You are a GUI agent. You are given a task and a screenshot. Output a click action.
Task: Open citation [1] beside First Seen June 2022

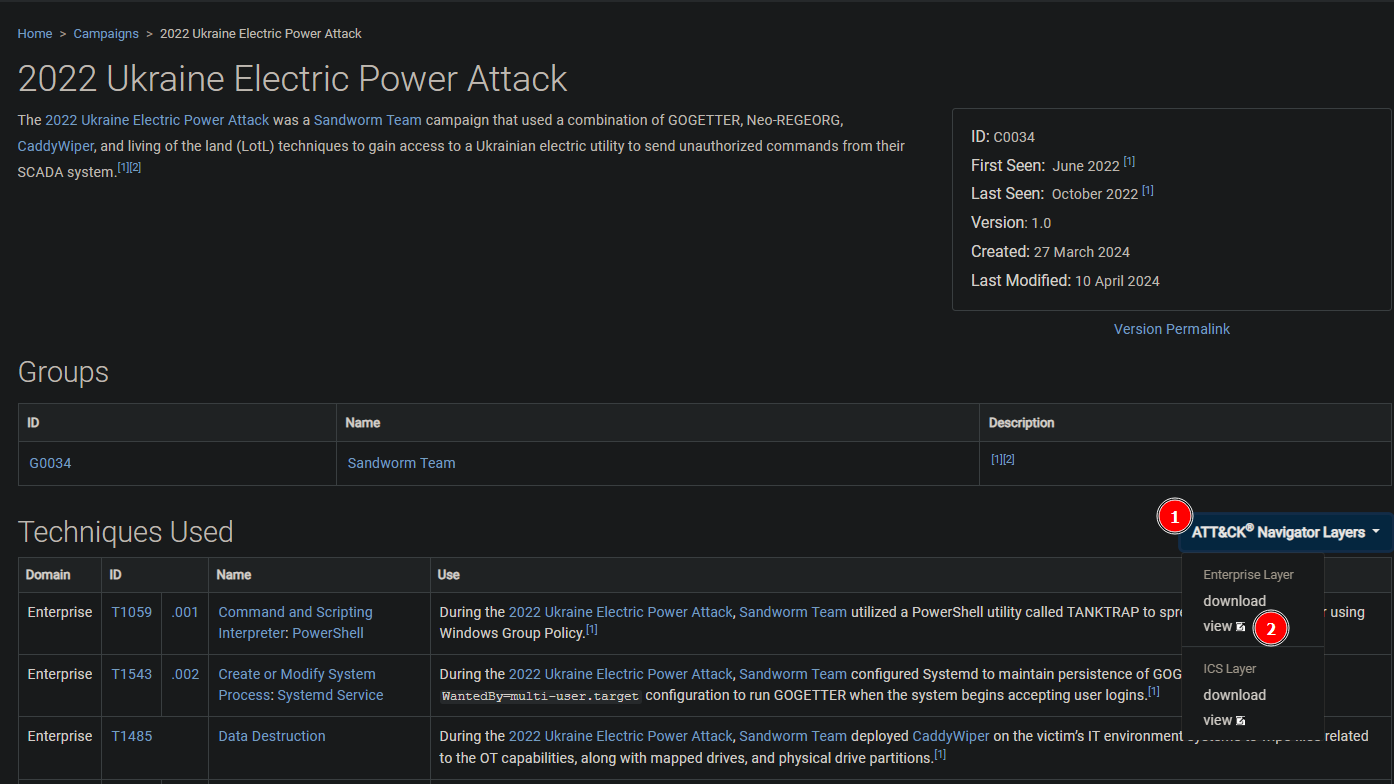click(1129, 162)
